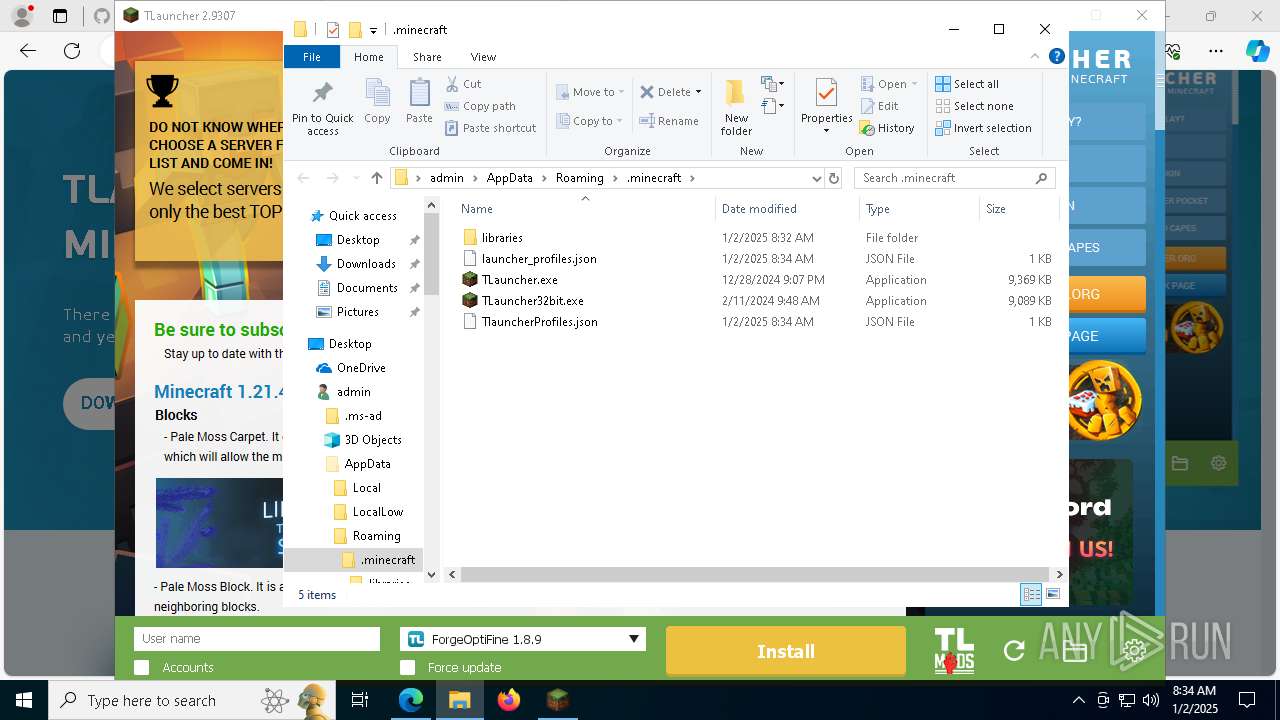Screen dimensions: 1280x720
Task: Open File Explorer taskbar icon
Action: point(460,700)
